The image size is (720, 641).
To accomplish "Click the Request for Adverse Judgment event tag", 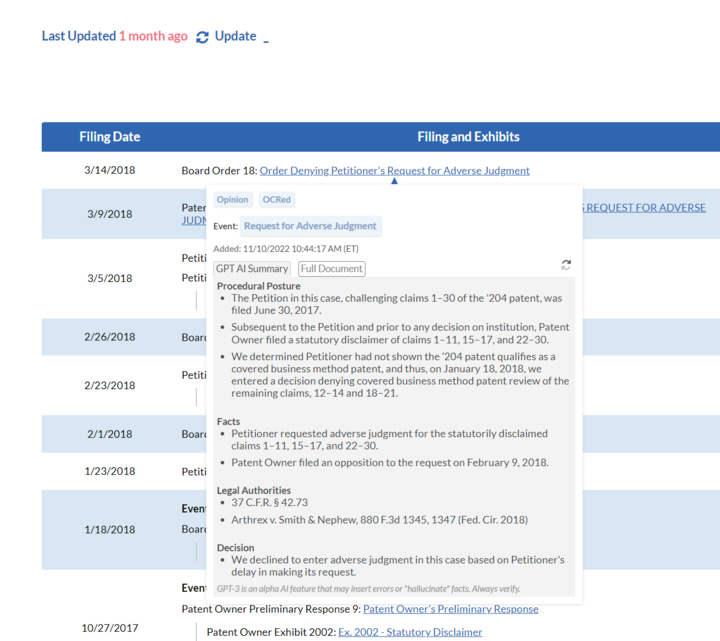I will (x=310, y=226).
